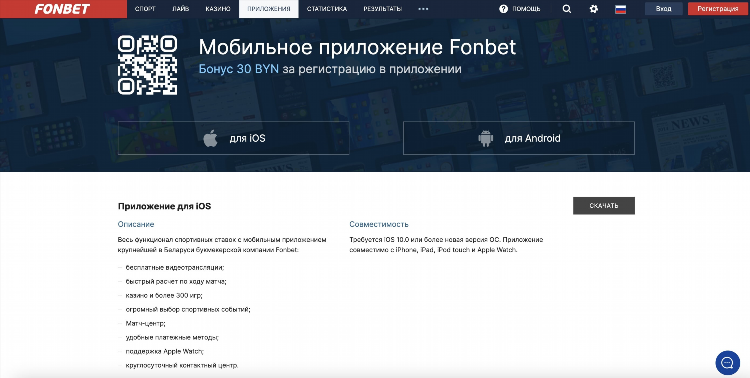
Task: Click бесплатные видеотрансляции list item
Action: tap(175, 267)
